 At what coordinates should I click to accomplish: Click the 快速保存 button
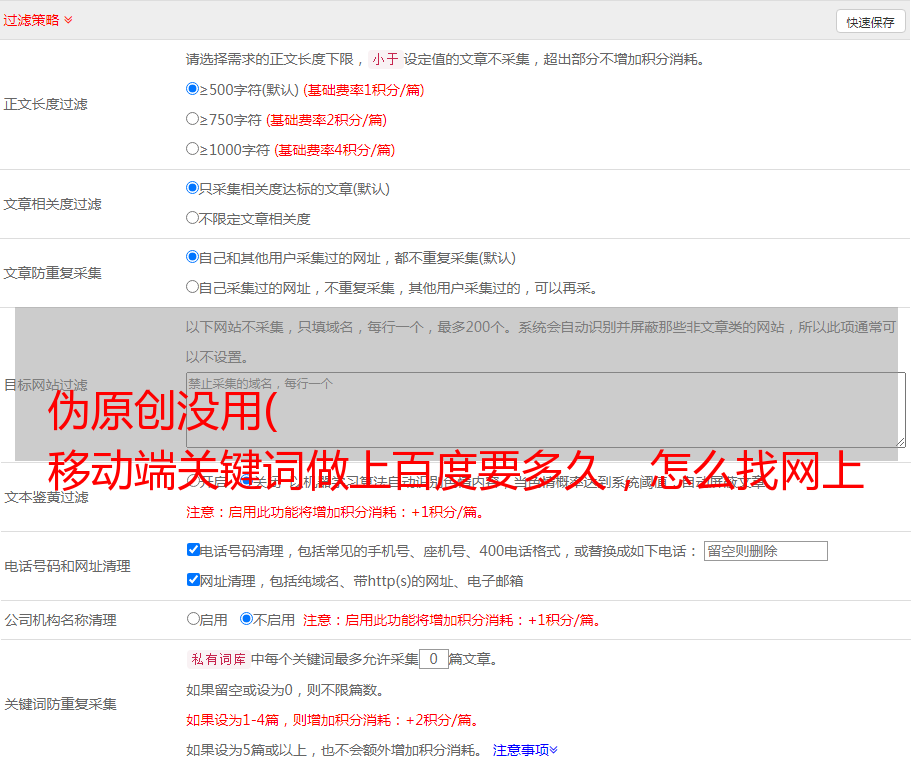[x=869, y=22]
